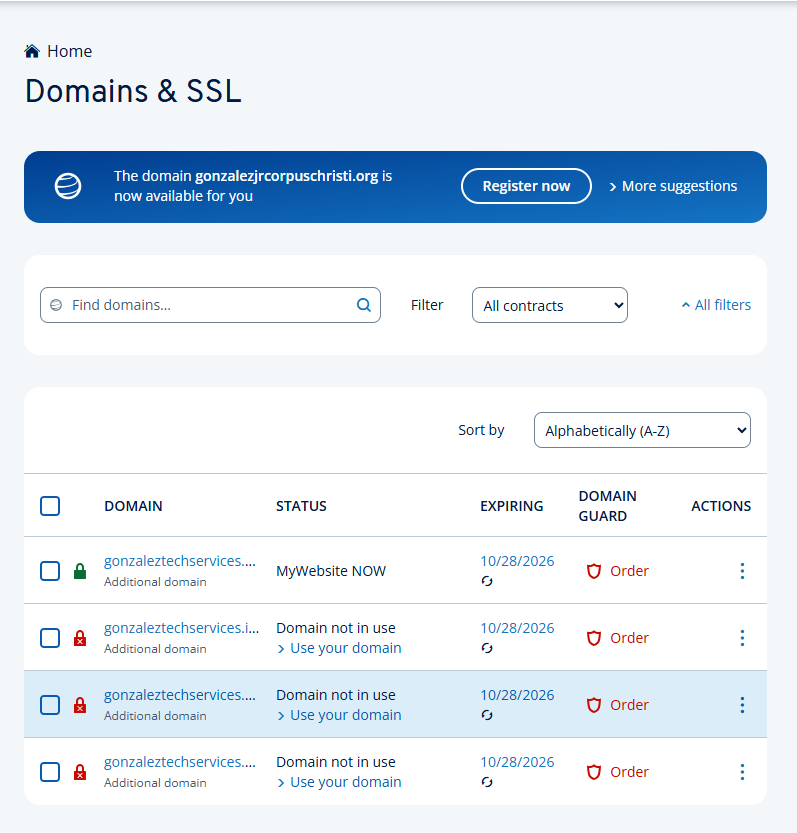Toggle the select-all checkbox in table header
797x833 pixels.
pyautogui.click(x=50, y=506)
